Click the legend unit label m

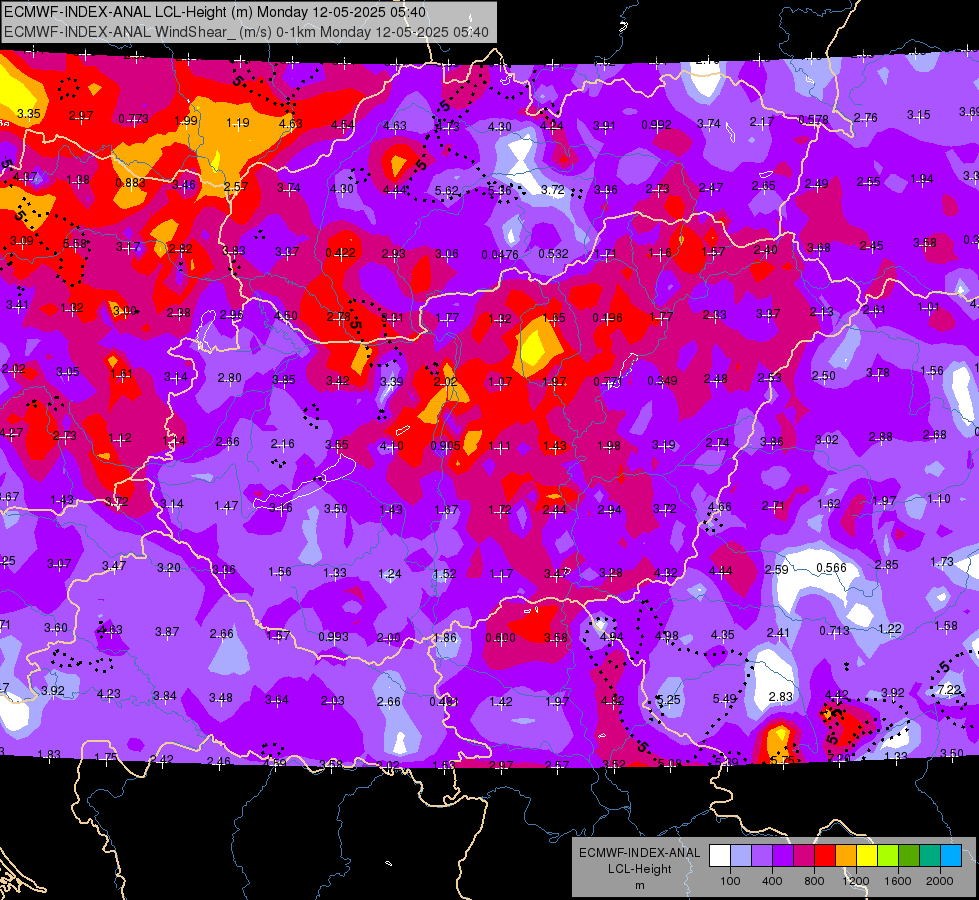(x=640, y=886)
